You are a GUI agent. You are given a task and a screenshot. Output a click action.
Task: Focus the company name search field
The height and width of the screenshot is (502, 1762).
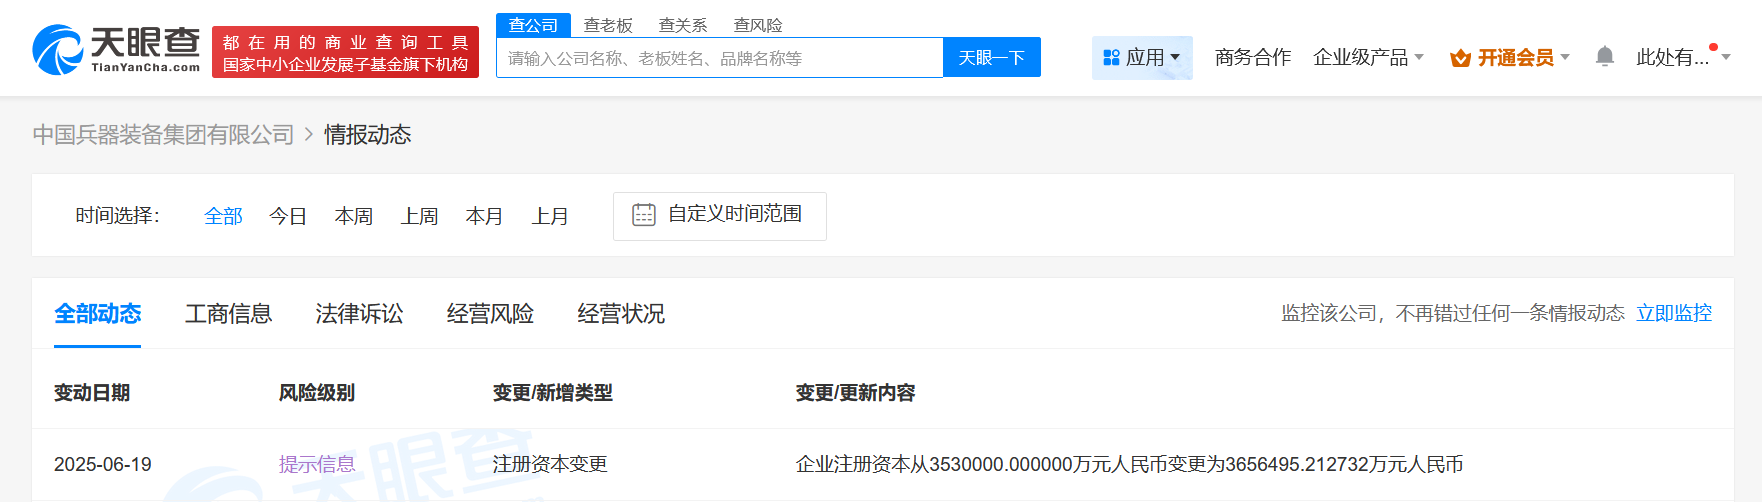pyautogui.click(x=719, y=58)
